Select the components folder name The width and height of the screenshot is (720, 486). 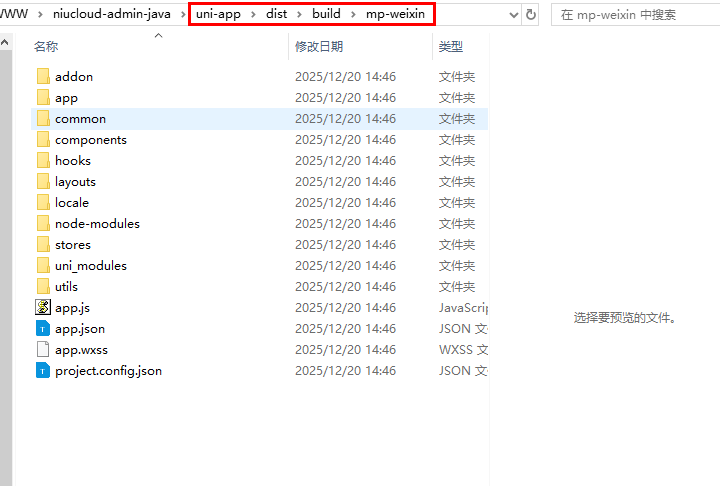coord(91,140)
